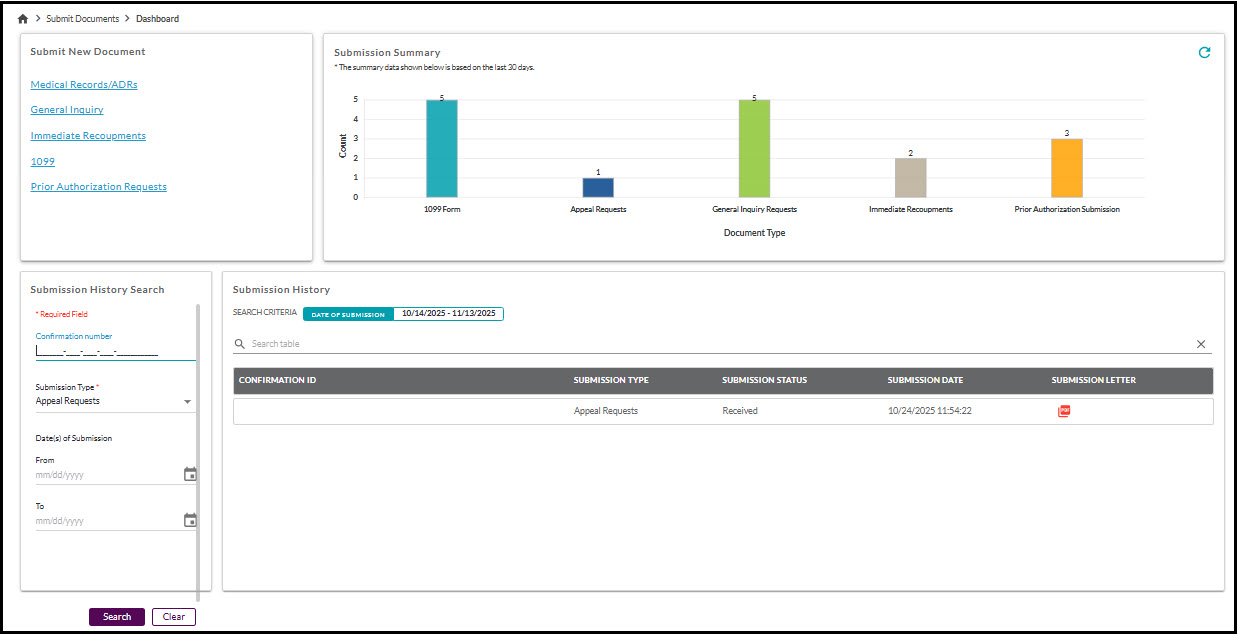Open the General Inquiry link
Viewport: 1237px width, 634px height.
click(66, 109)
